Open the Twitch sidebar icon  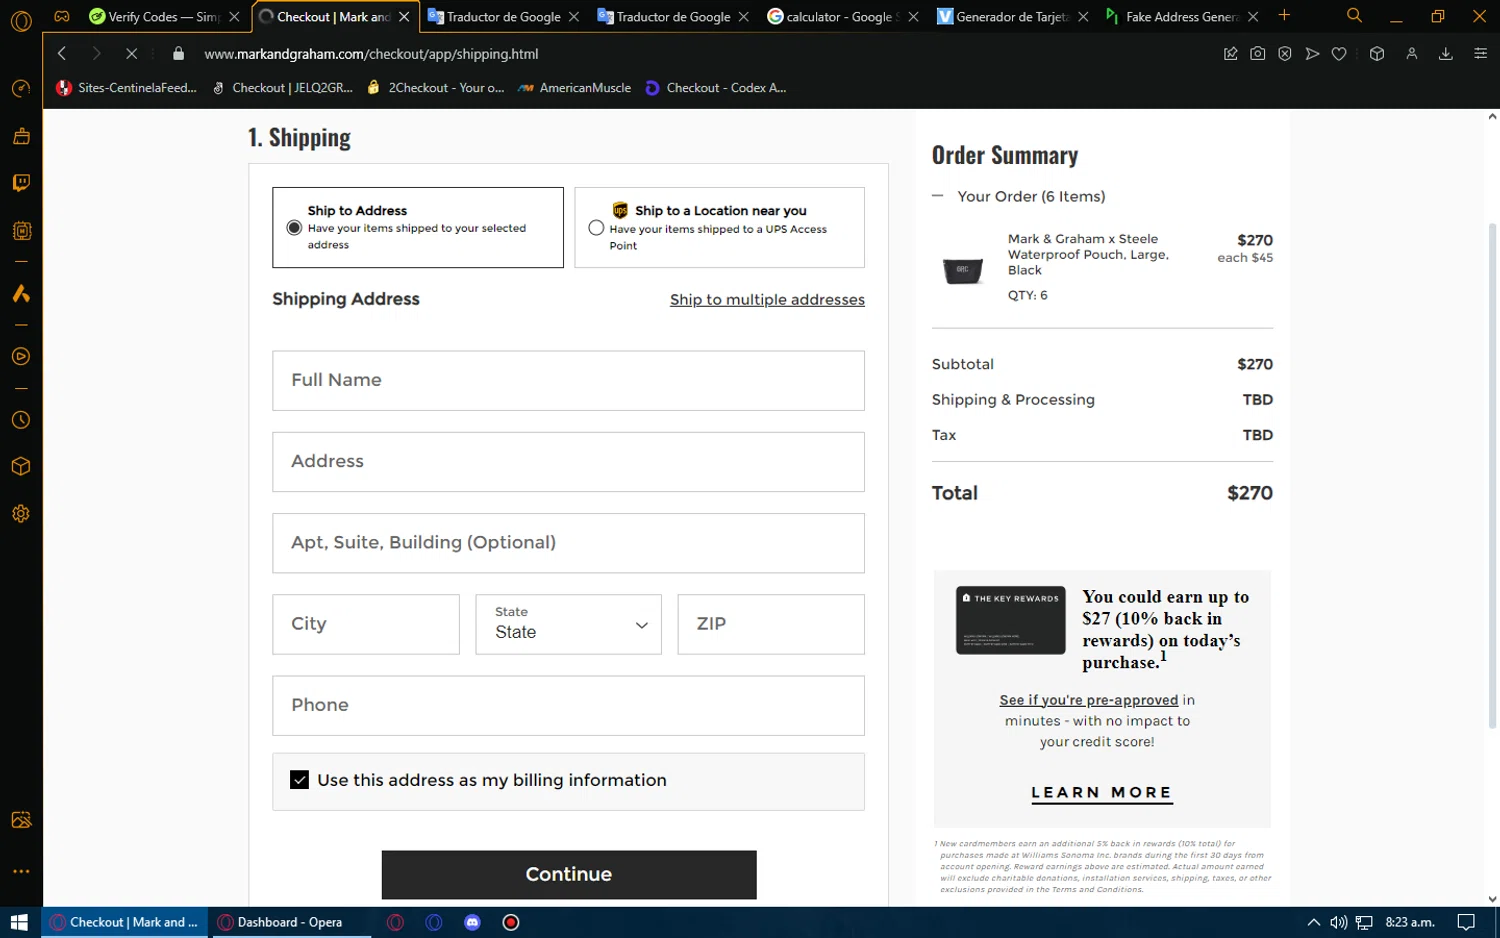(21, 183)
